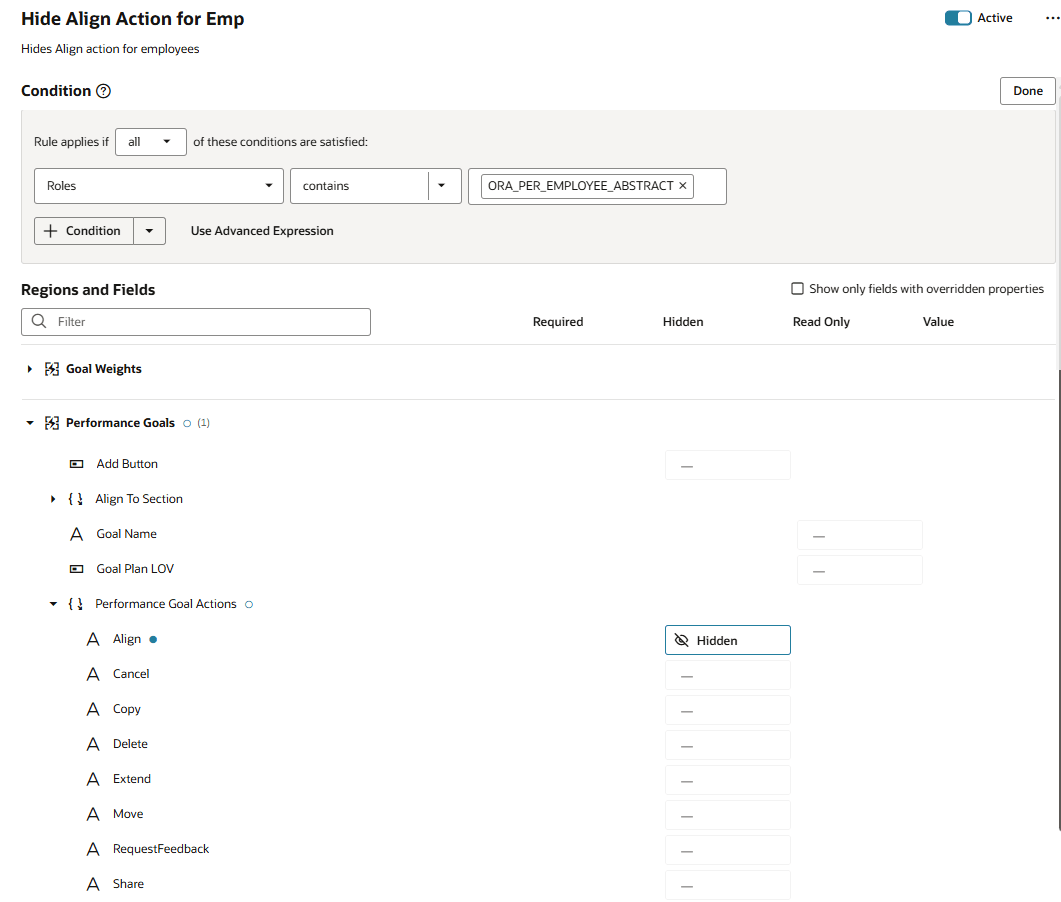Click the magnifier icon in the Filter box
The height and width of the screenshot is (902, 1061).
(38, 322)
